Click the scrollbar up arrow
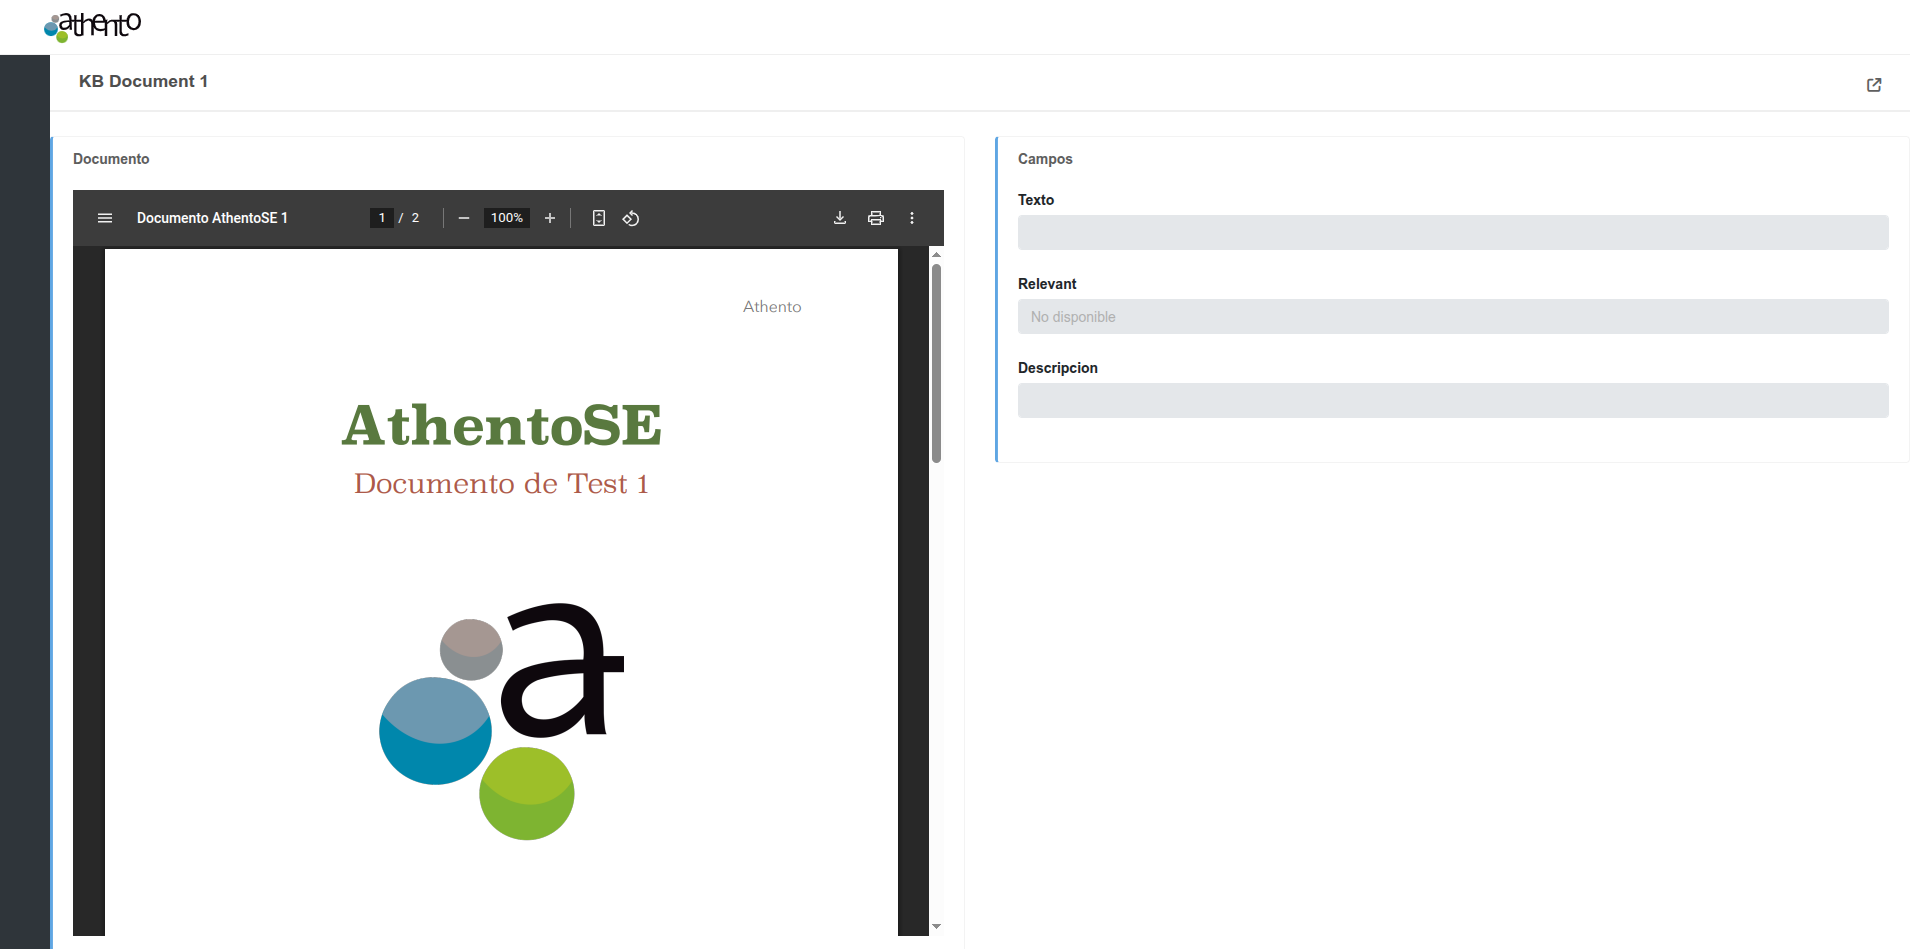This screenshot has height=949, width=1910. coord(936,255)
